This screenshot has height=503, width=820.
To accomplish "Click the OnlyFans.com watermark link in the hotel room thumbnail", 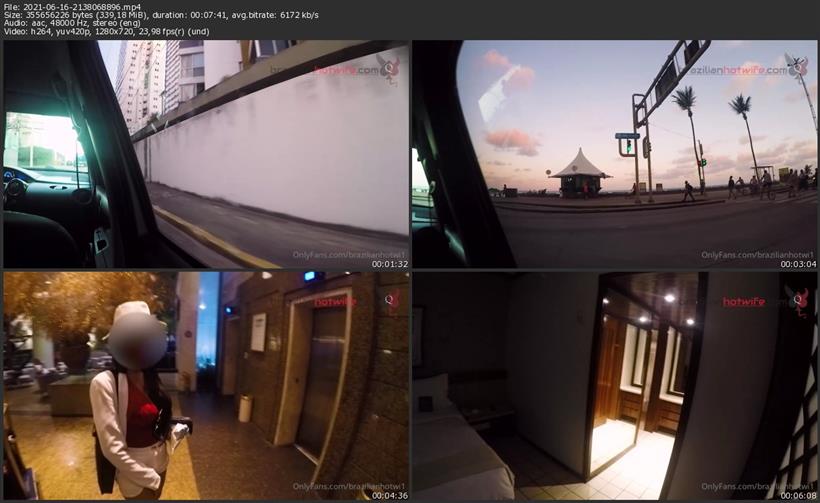I will (x=757, y=486).
